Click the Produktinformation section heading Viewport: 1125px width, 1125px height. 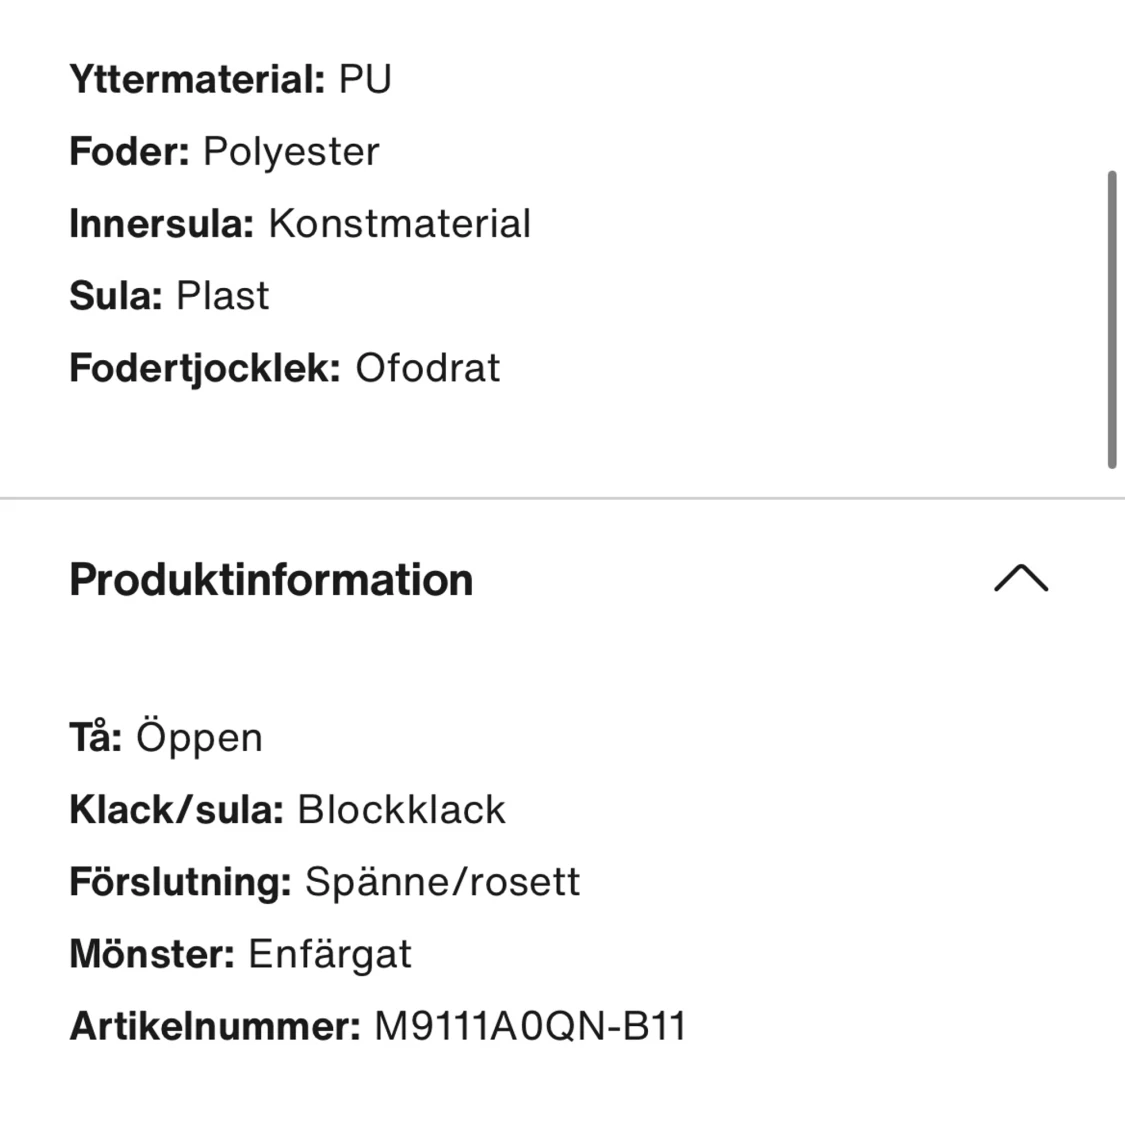pyautogui.click(x=271, y=580)
